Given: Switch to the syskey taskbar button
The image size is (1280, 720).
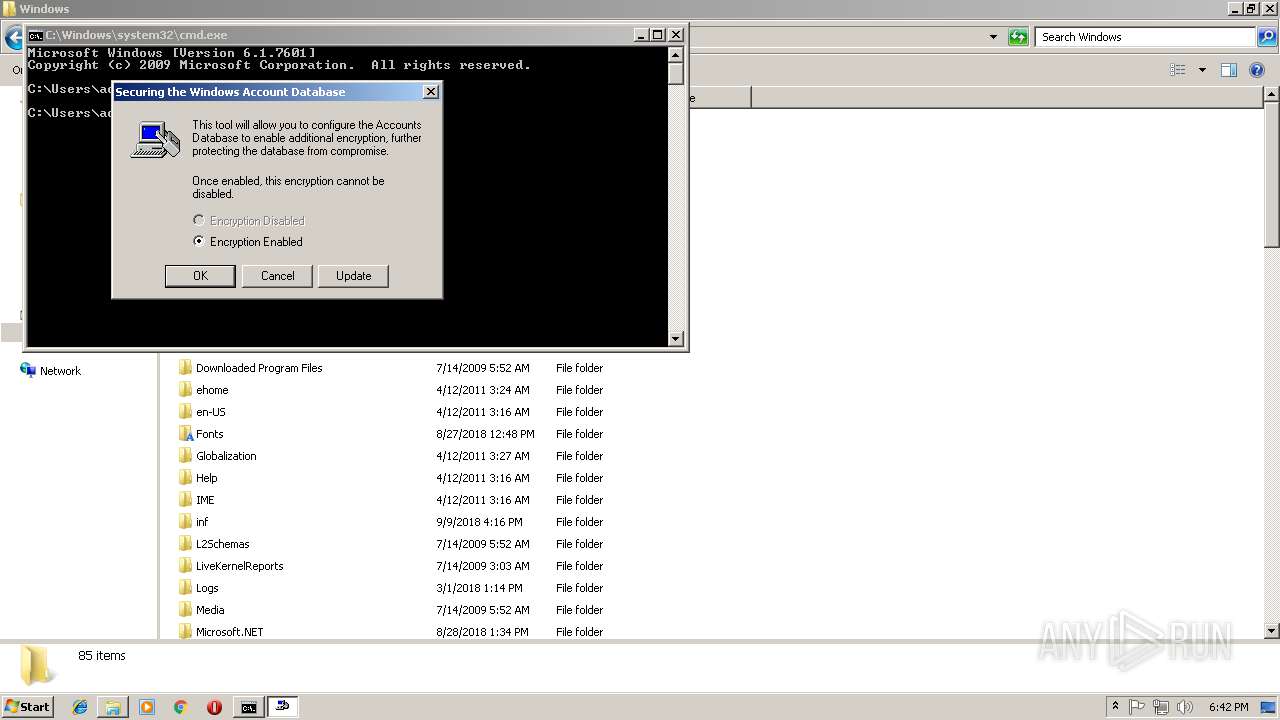Looking at the screenshot, I should pyautogui.click(x=283, y=707).
